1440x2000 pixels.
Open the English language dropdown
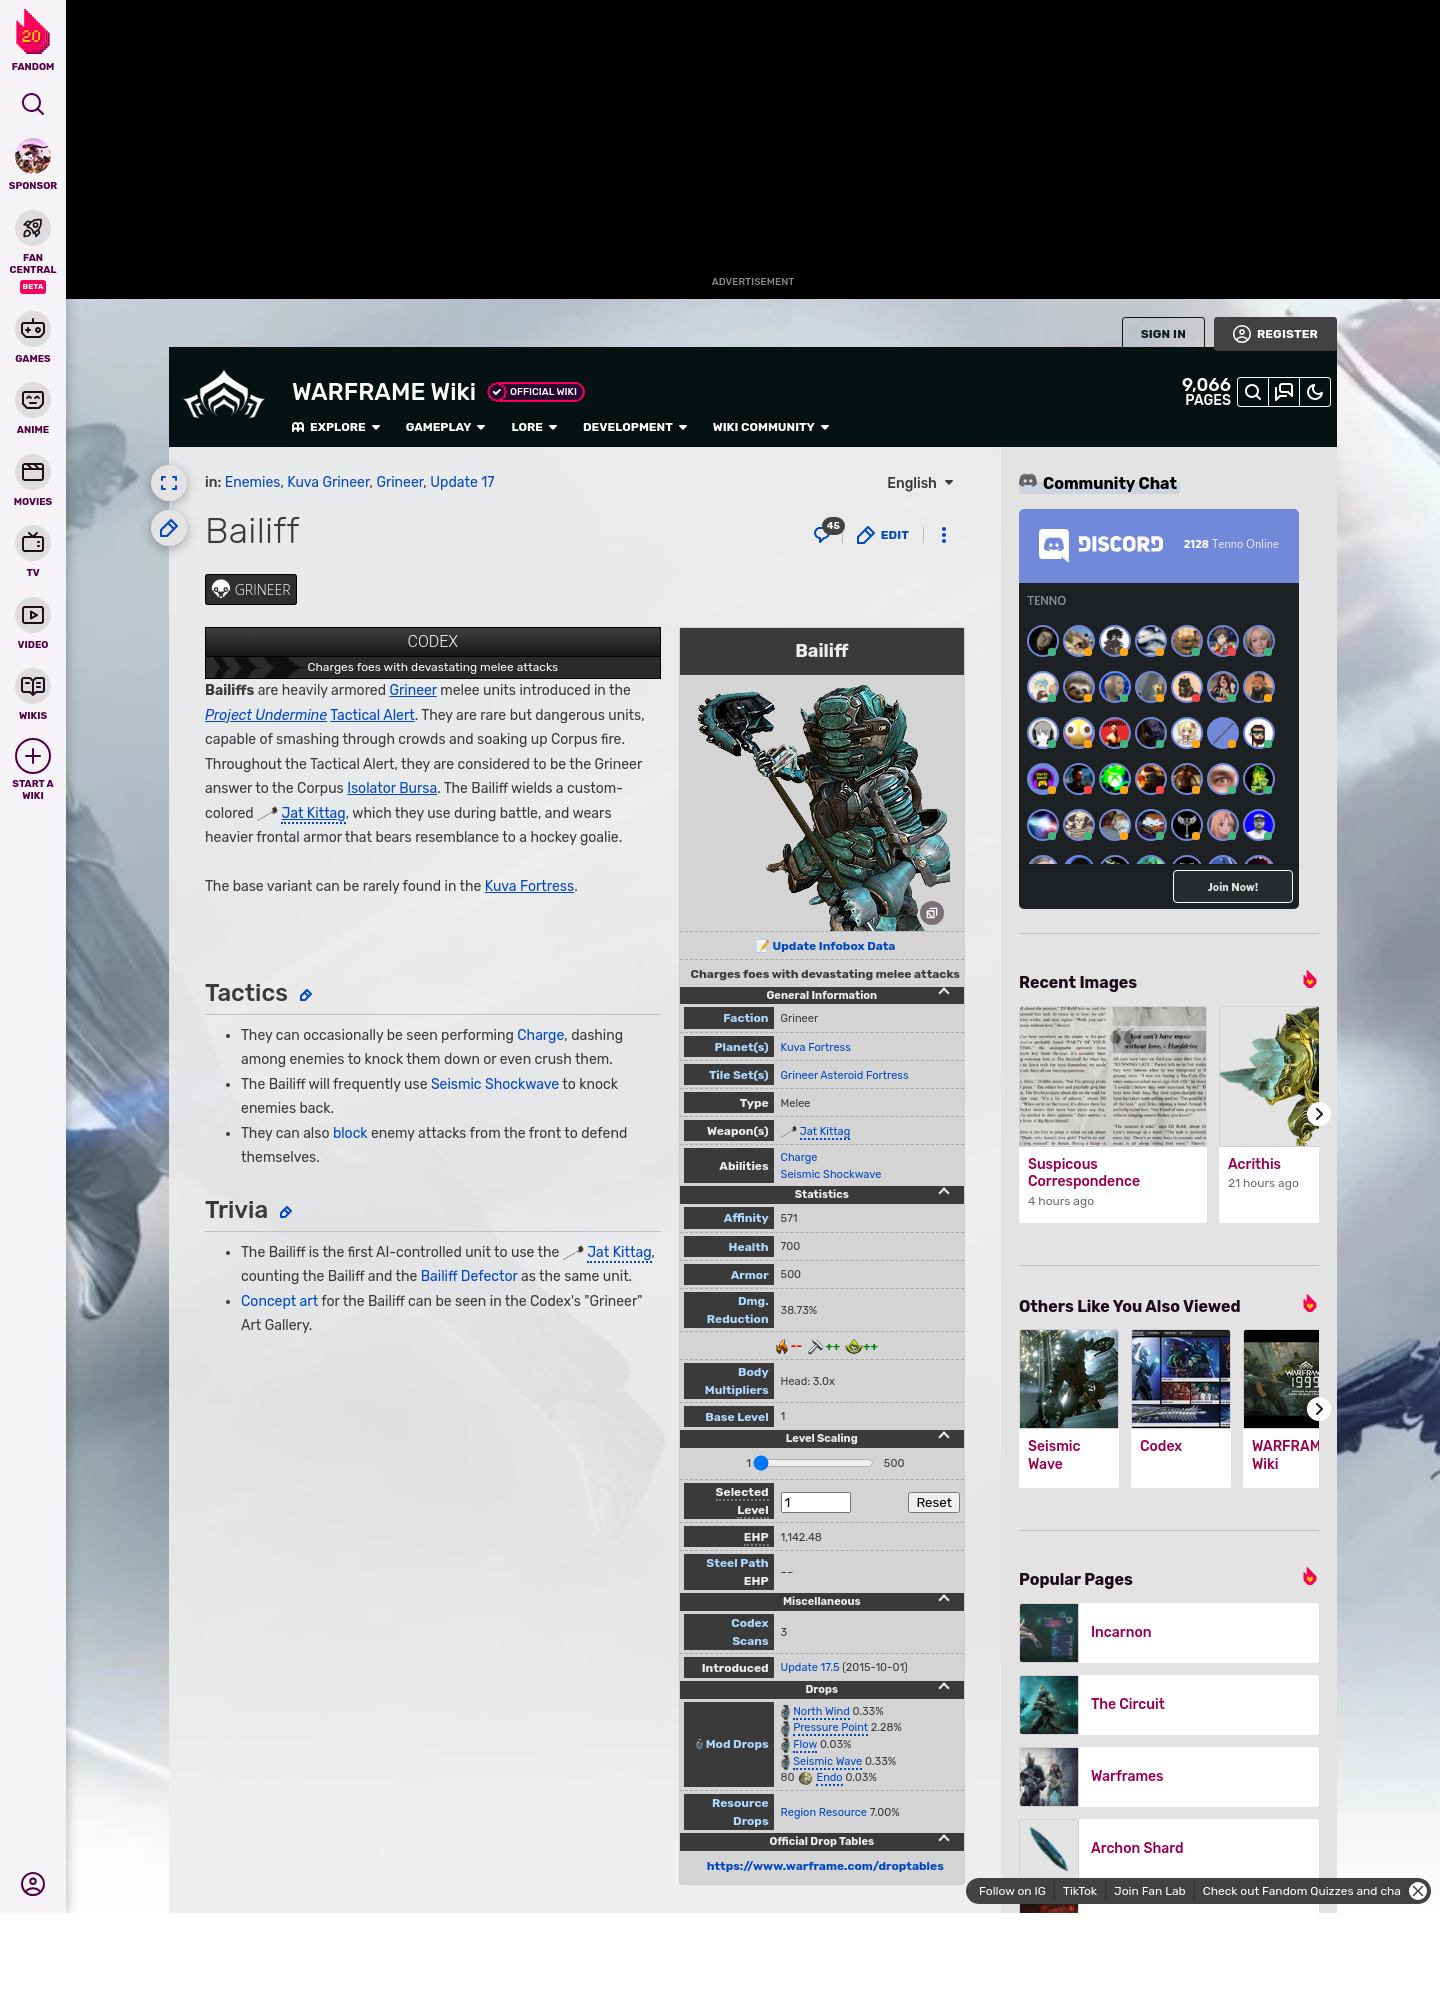coord(920,483)
